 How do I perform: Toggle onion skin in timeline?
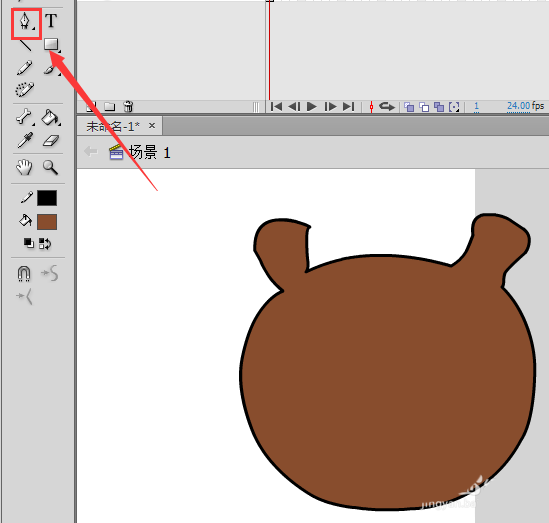(x=409, y=106)
